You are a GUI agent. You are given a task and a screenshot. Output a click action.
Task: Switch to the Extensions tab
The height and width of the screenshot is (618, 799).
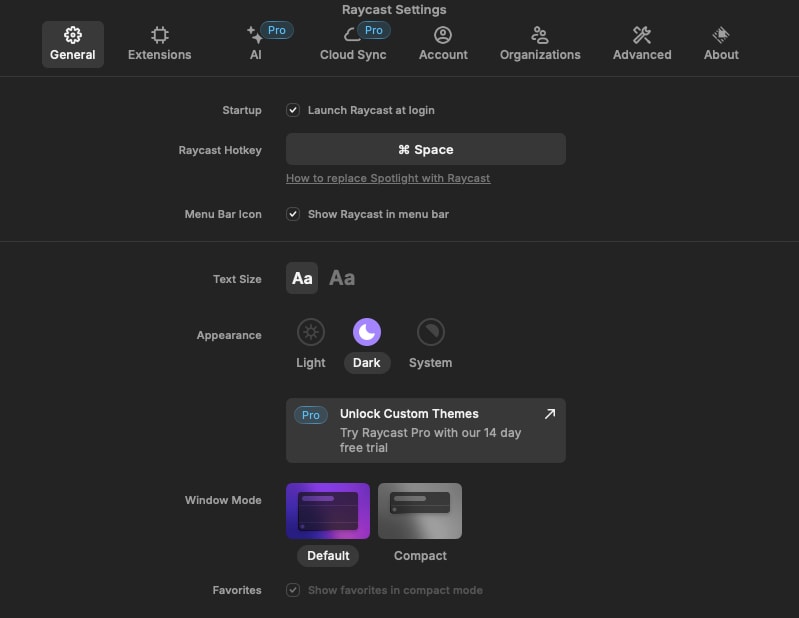click(x=159, y=44)
